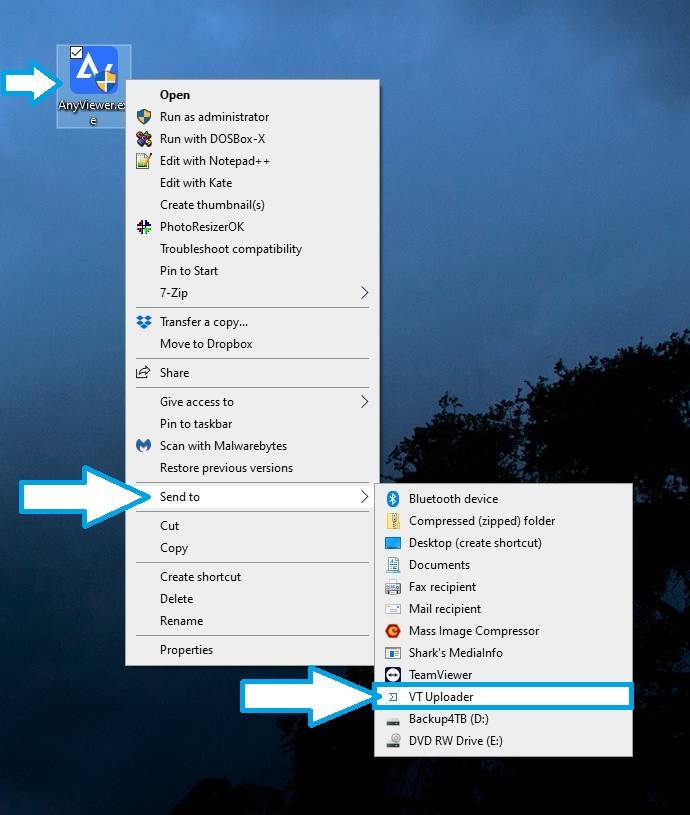Image resolution: width=690 pixels, height=815 pixels.
Task: Choose Shark's MediaInfo
Action: 503,653
